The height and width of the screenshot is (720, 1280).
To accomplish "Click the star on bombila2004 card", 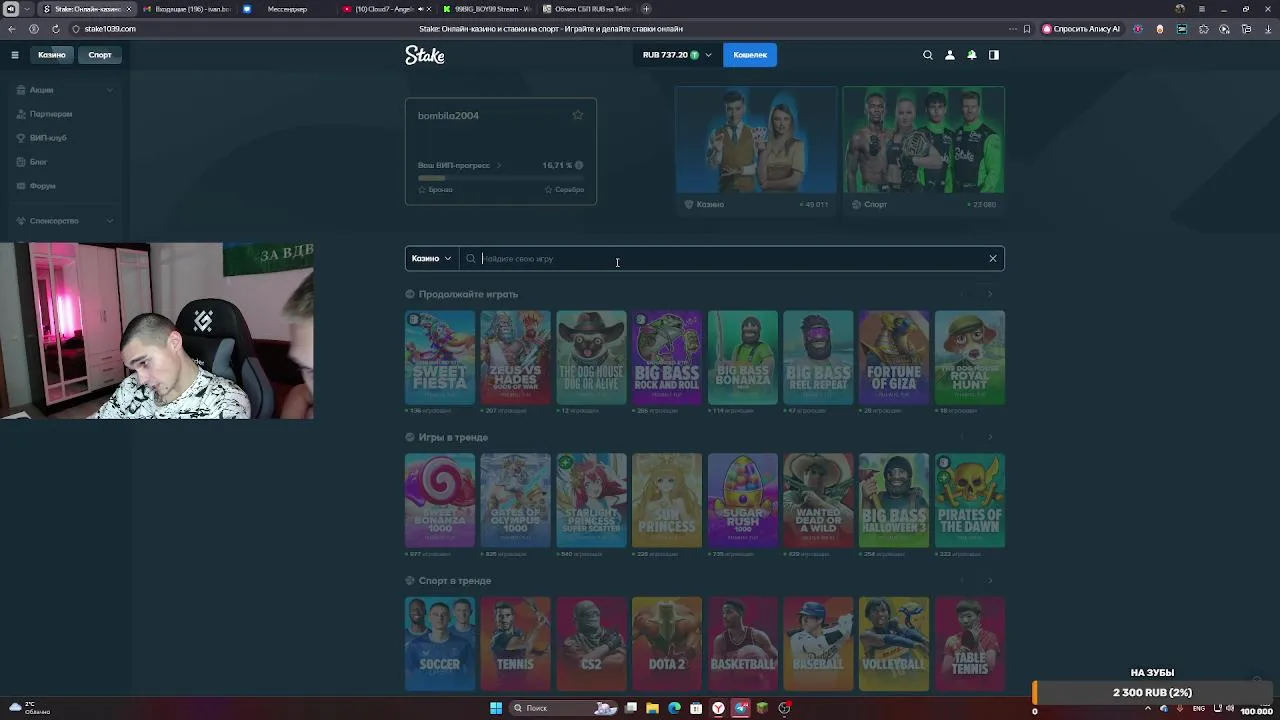I will (x=578, y=115).
